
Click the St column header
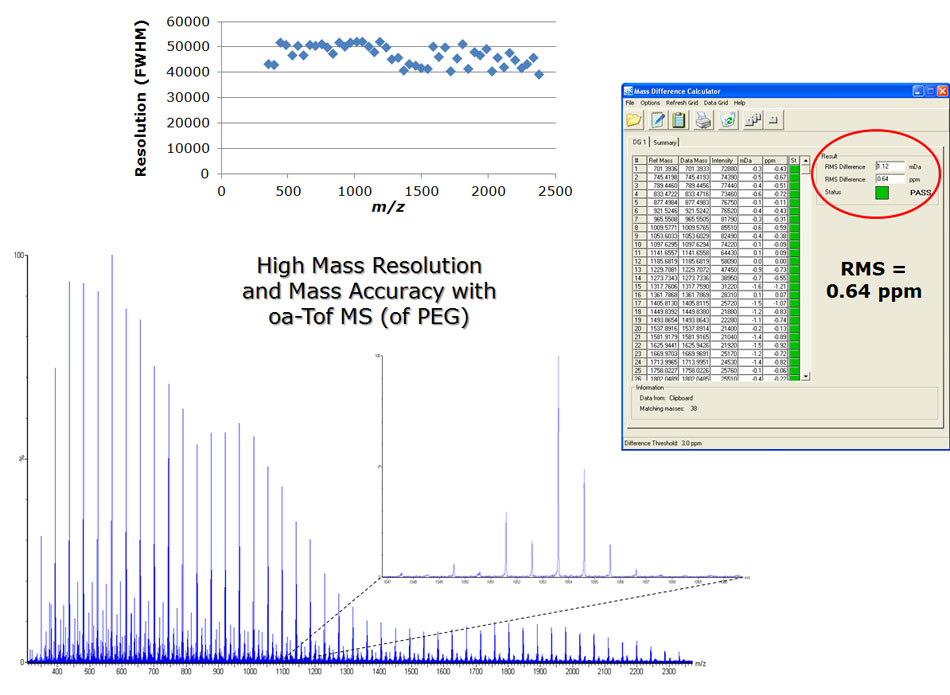794,161
